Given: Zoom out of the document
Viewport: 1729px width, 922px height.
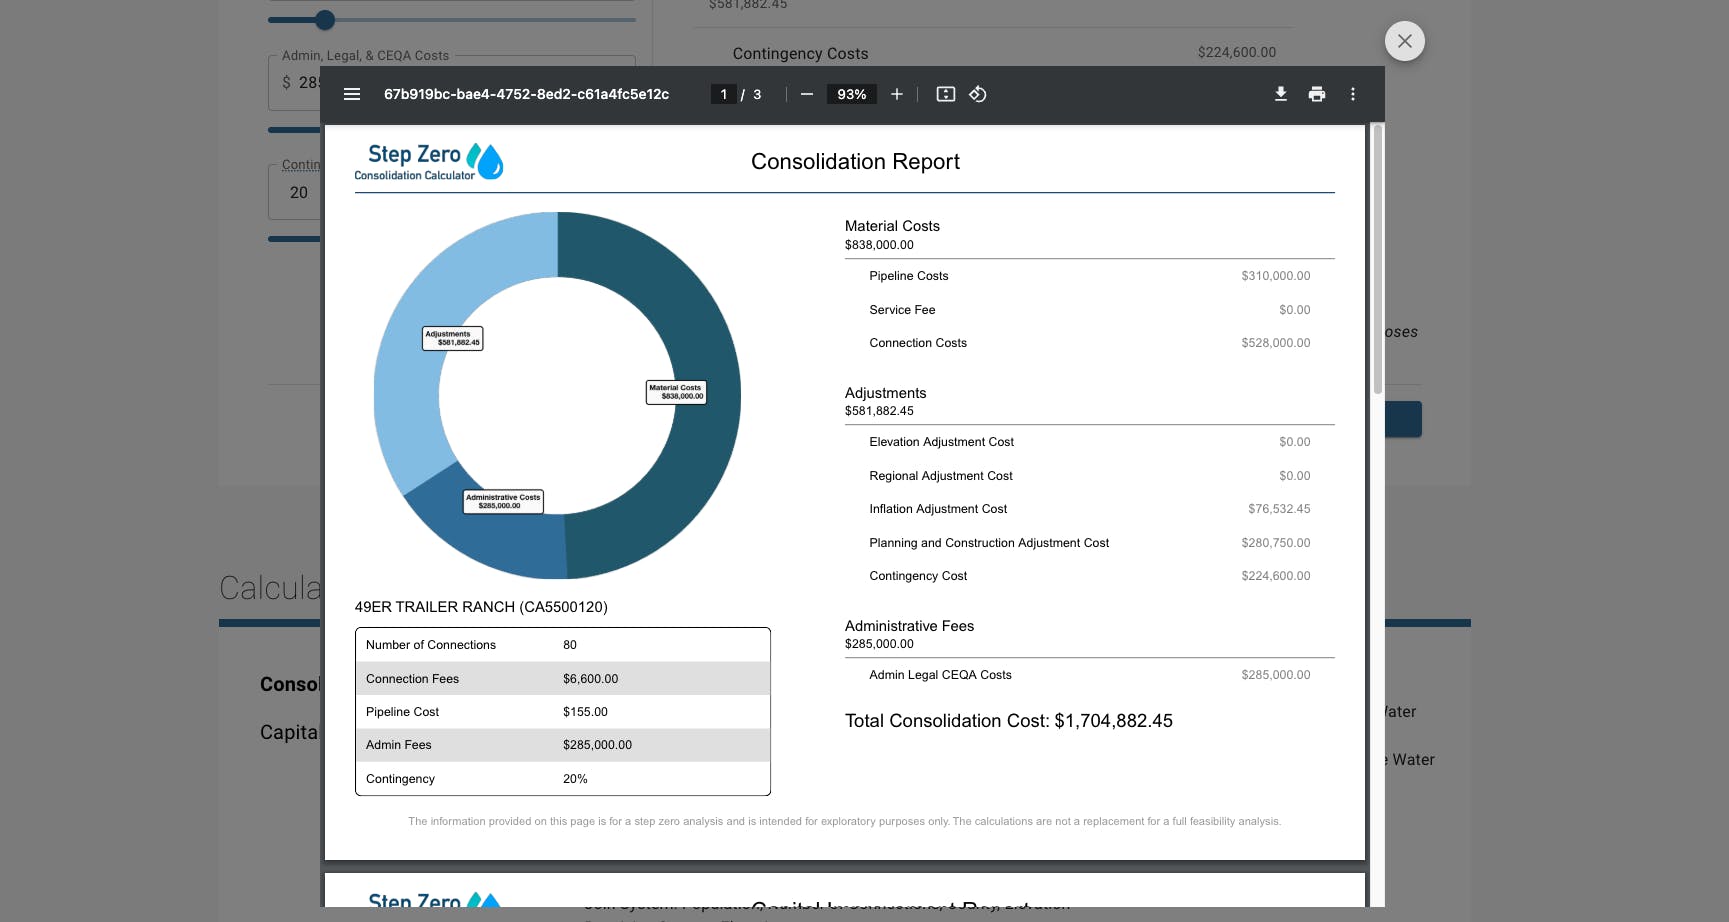Looking at the screenshot, I should [806, 94].
